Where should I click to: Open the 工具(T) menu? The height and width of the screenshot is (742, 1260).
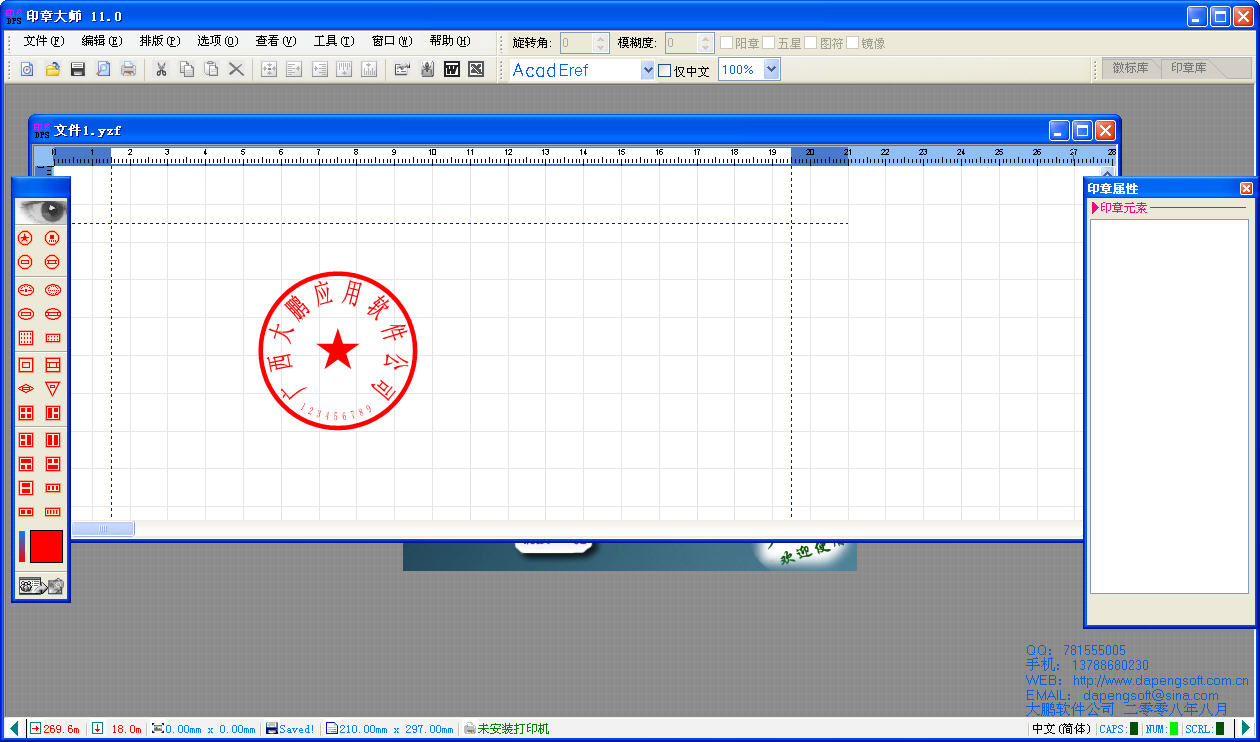(x=333, y=41)
